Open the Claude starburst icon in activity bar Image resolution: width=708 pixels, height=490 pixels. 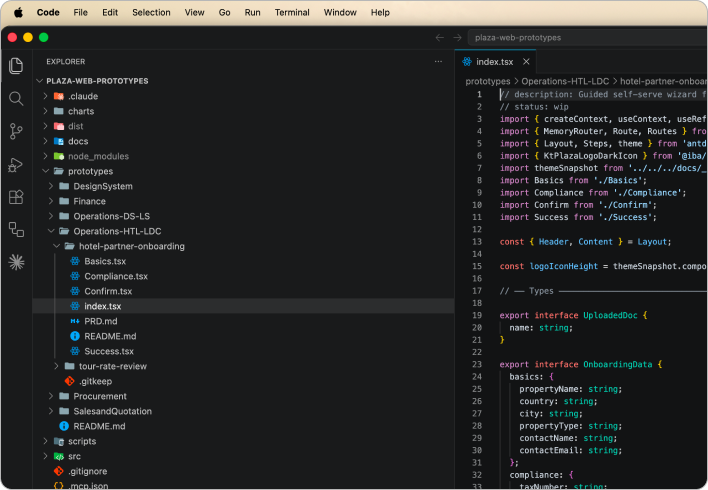click(16, 262)
